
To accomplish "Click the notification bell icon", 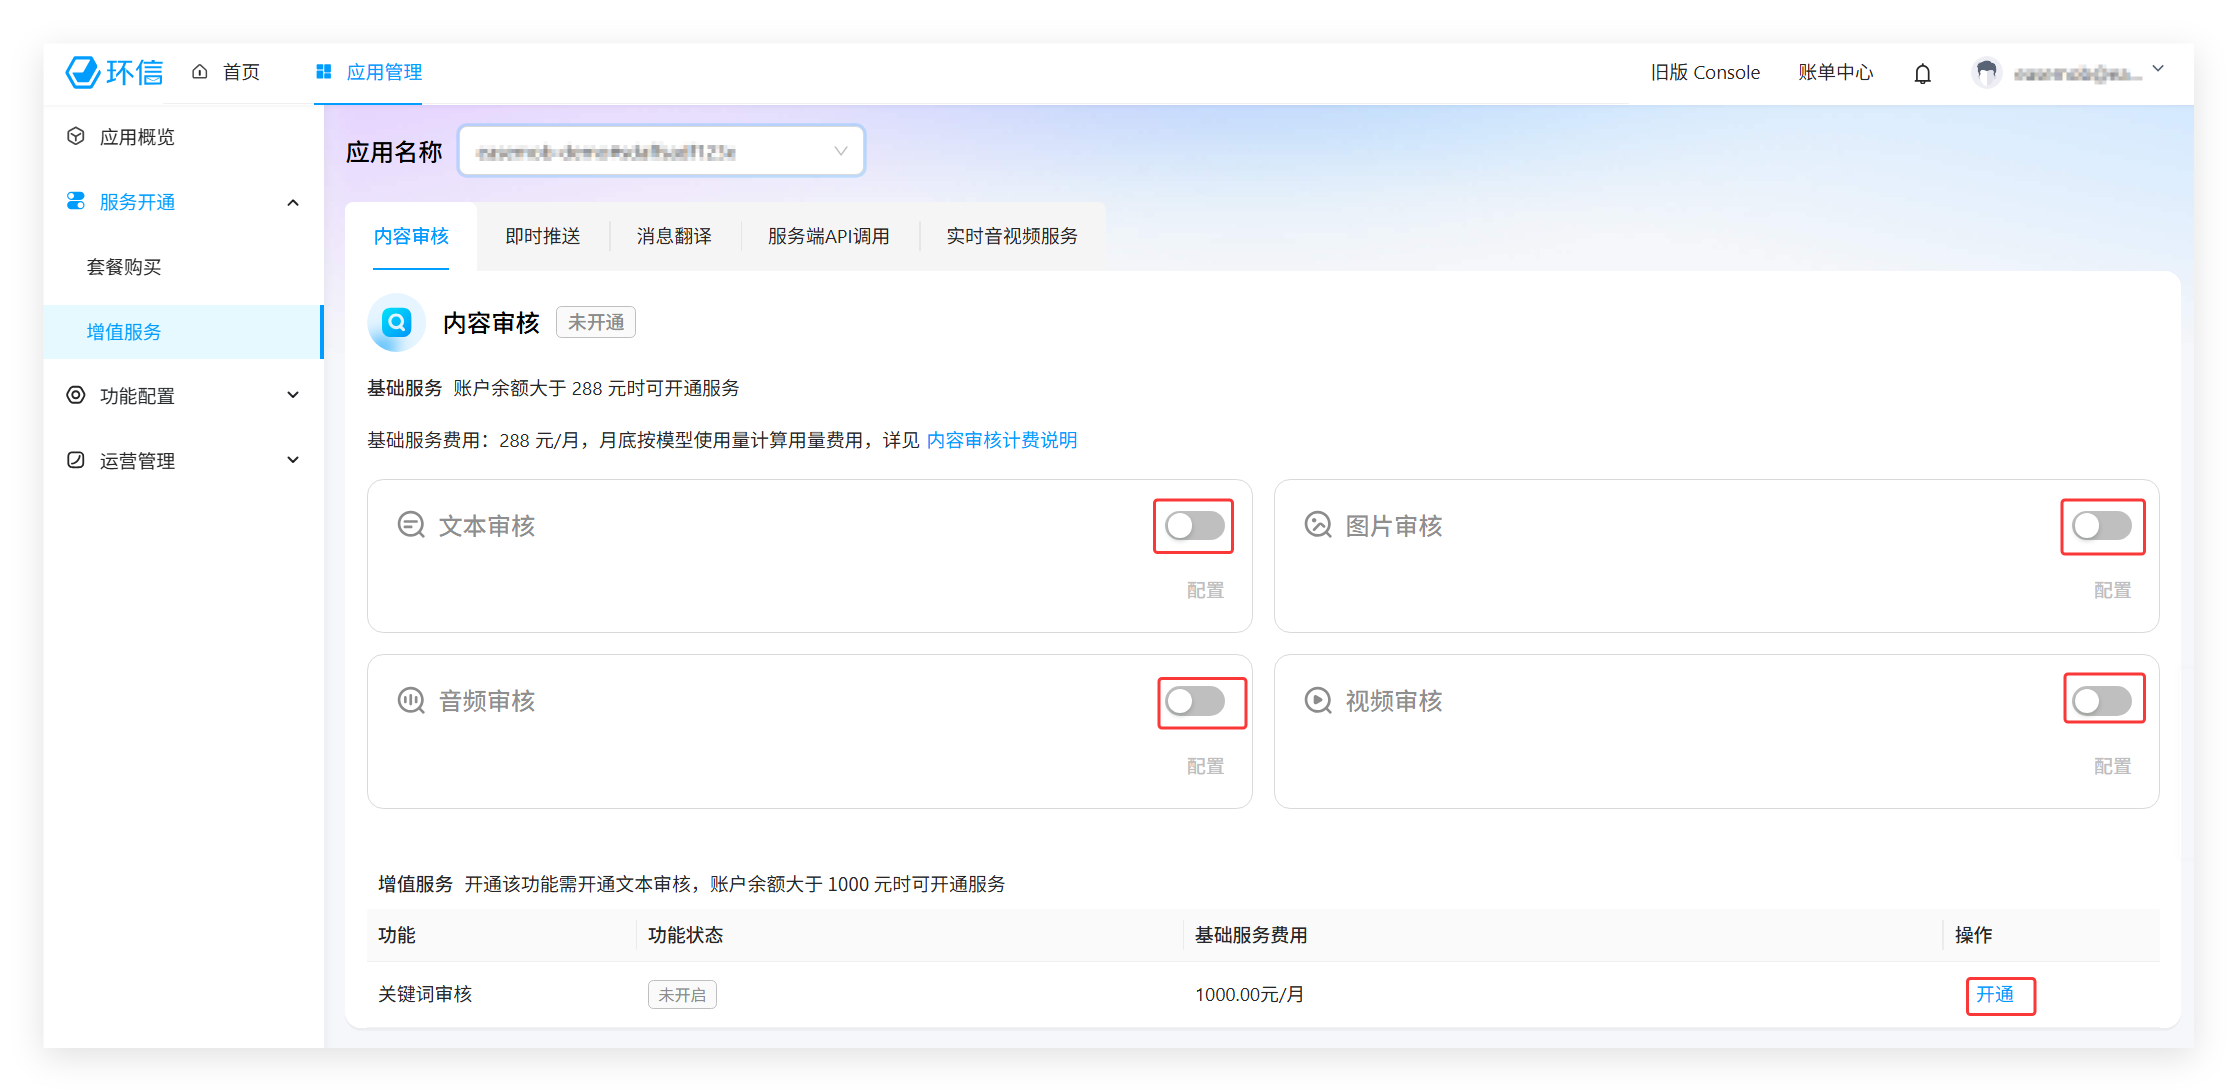I will pos(1922,73).
